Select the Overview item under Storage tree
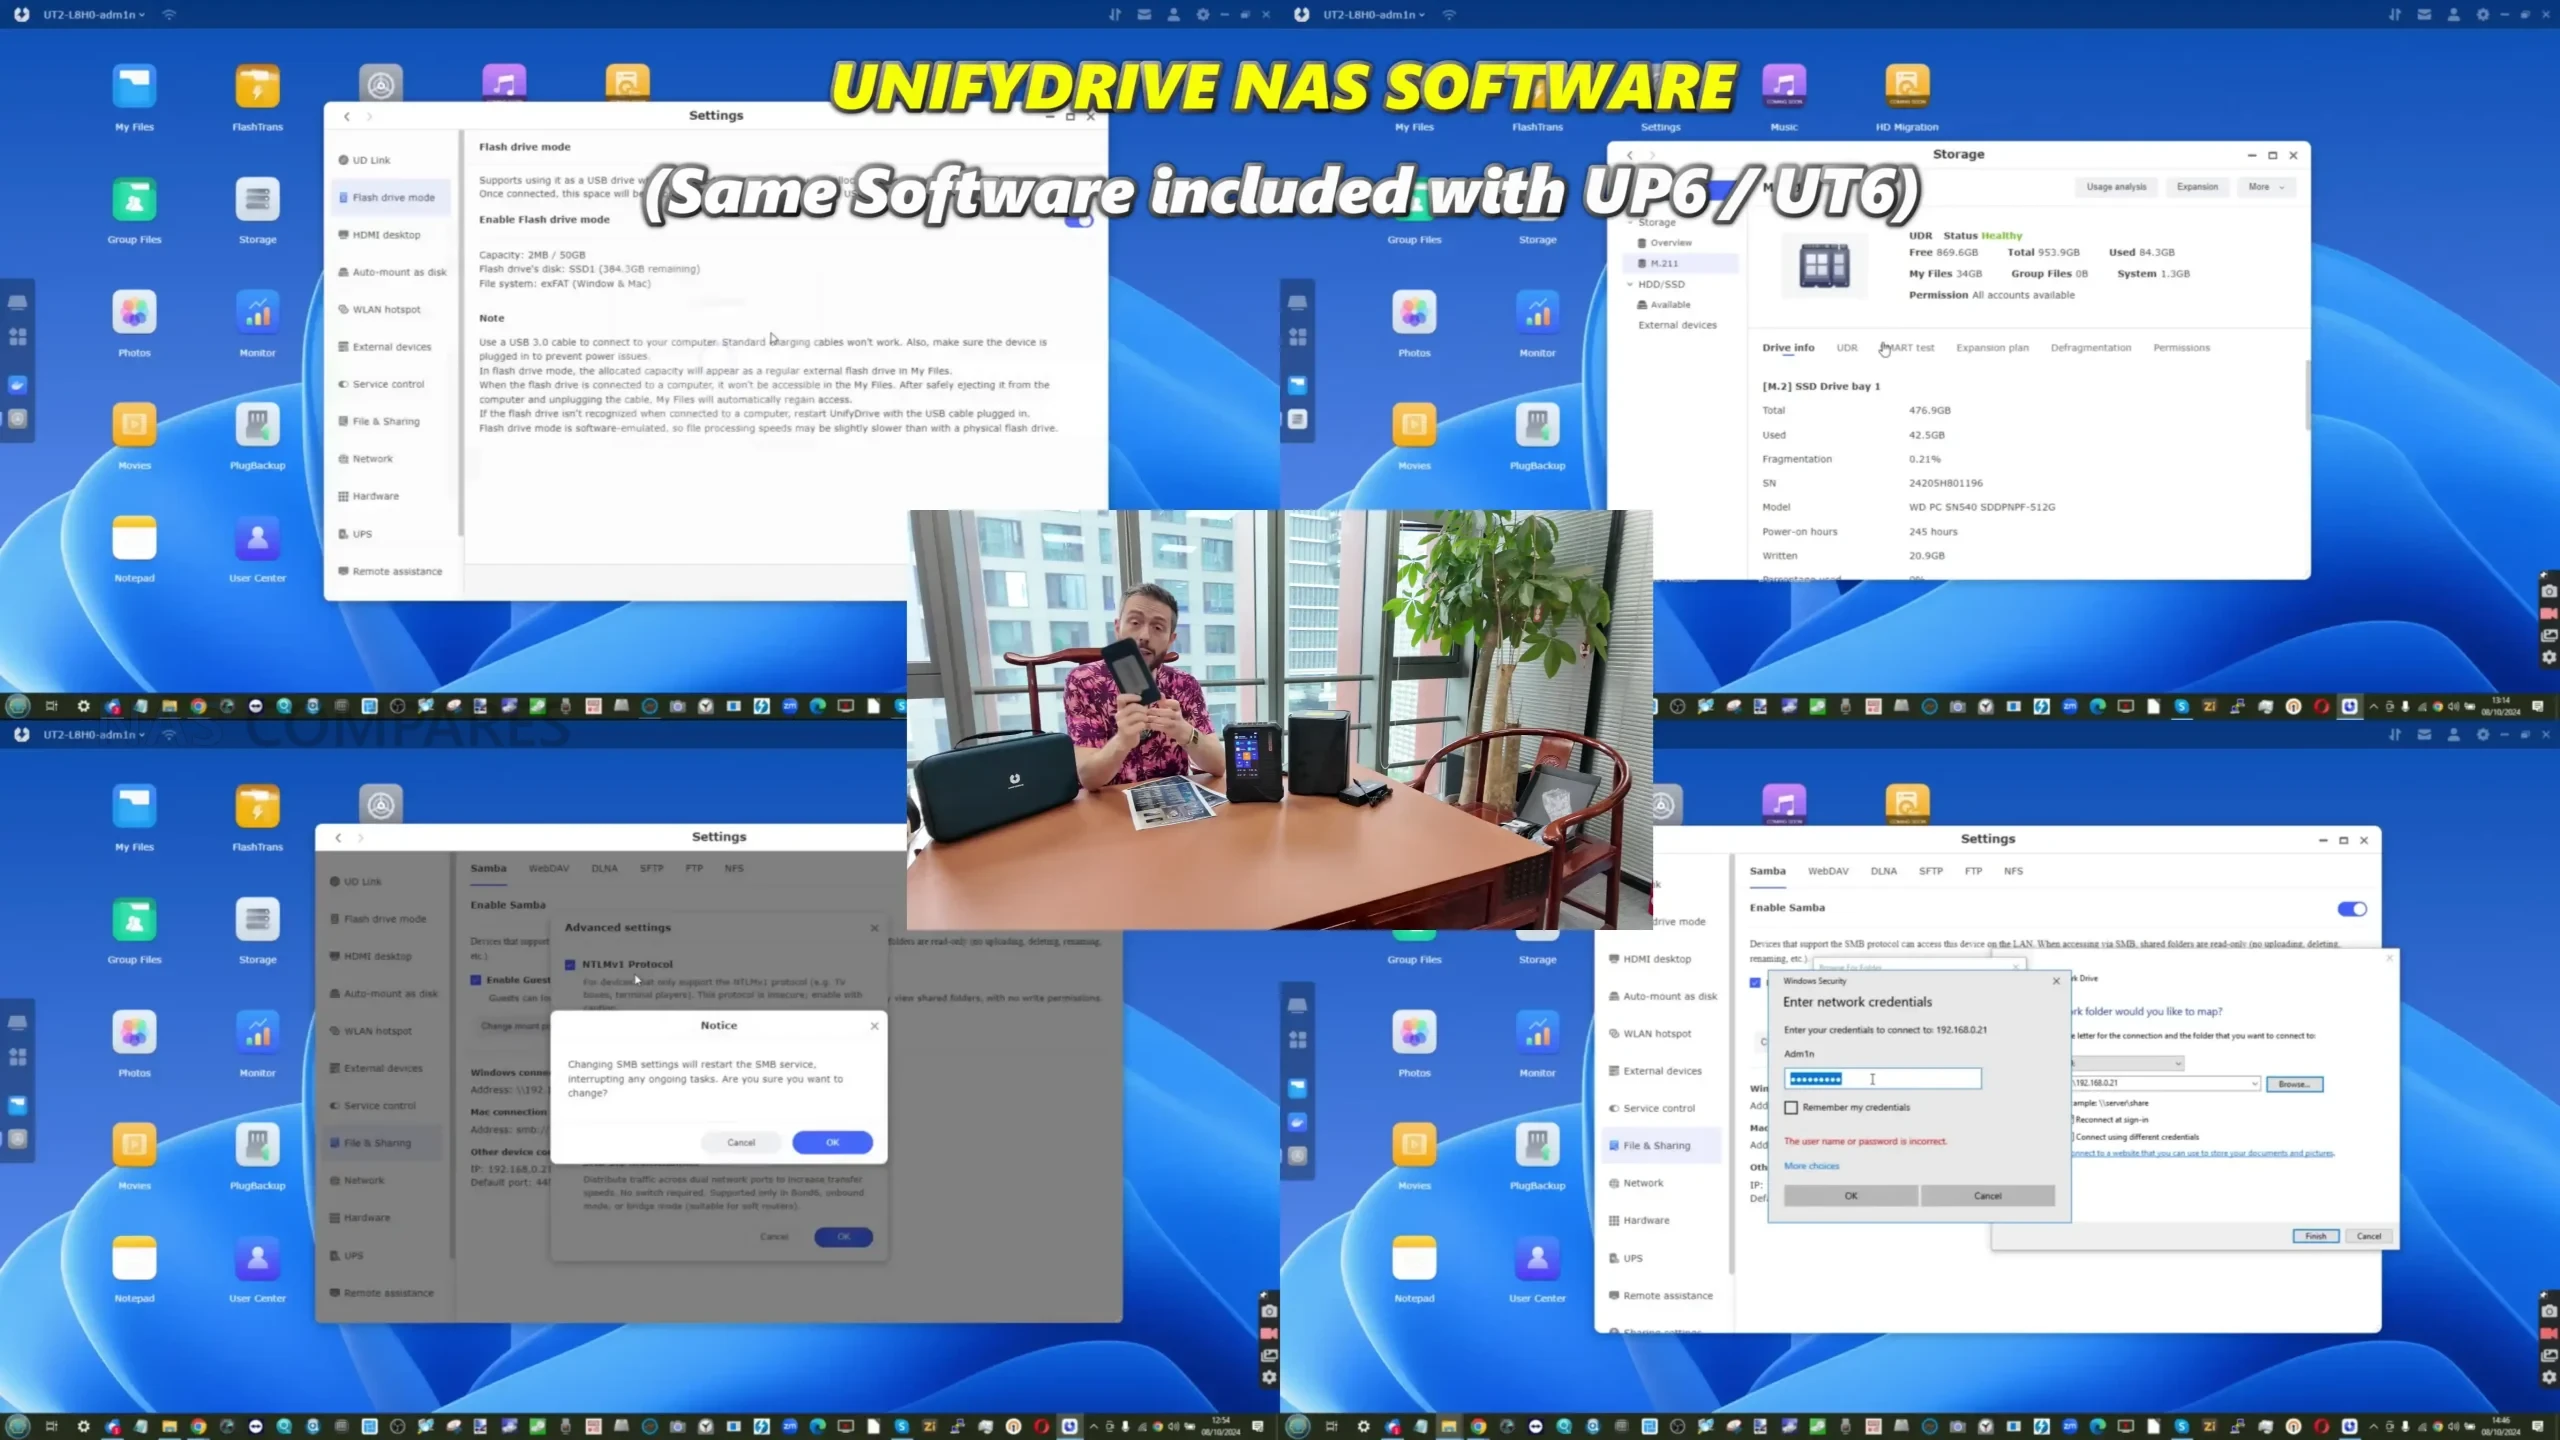The height and width of the screenshot is (1440, 2560). click(1670, 243)
